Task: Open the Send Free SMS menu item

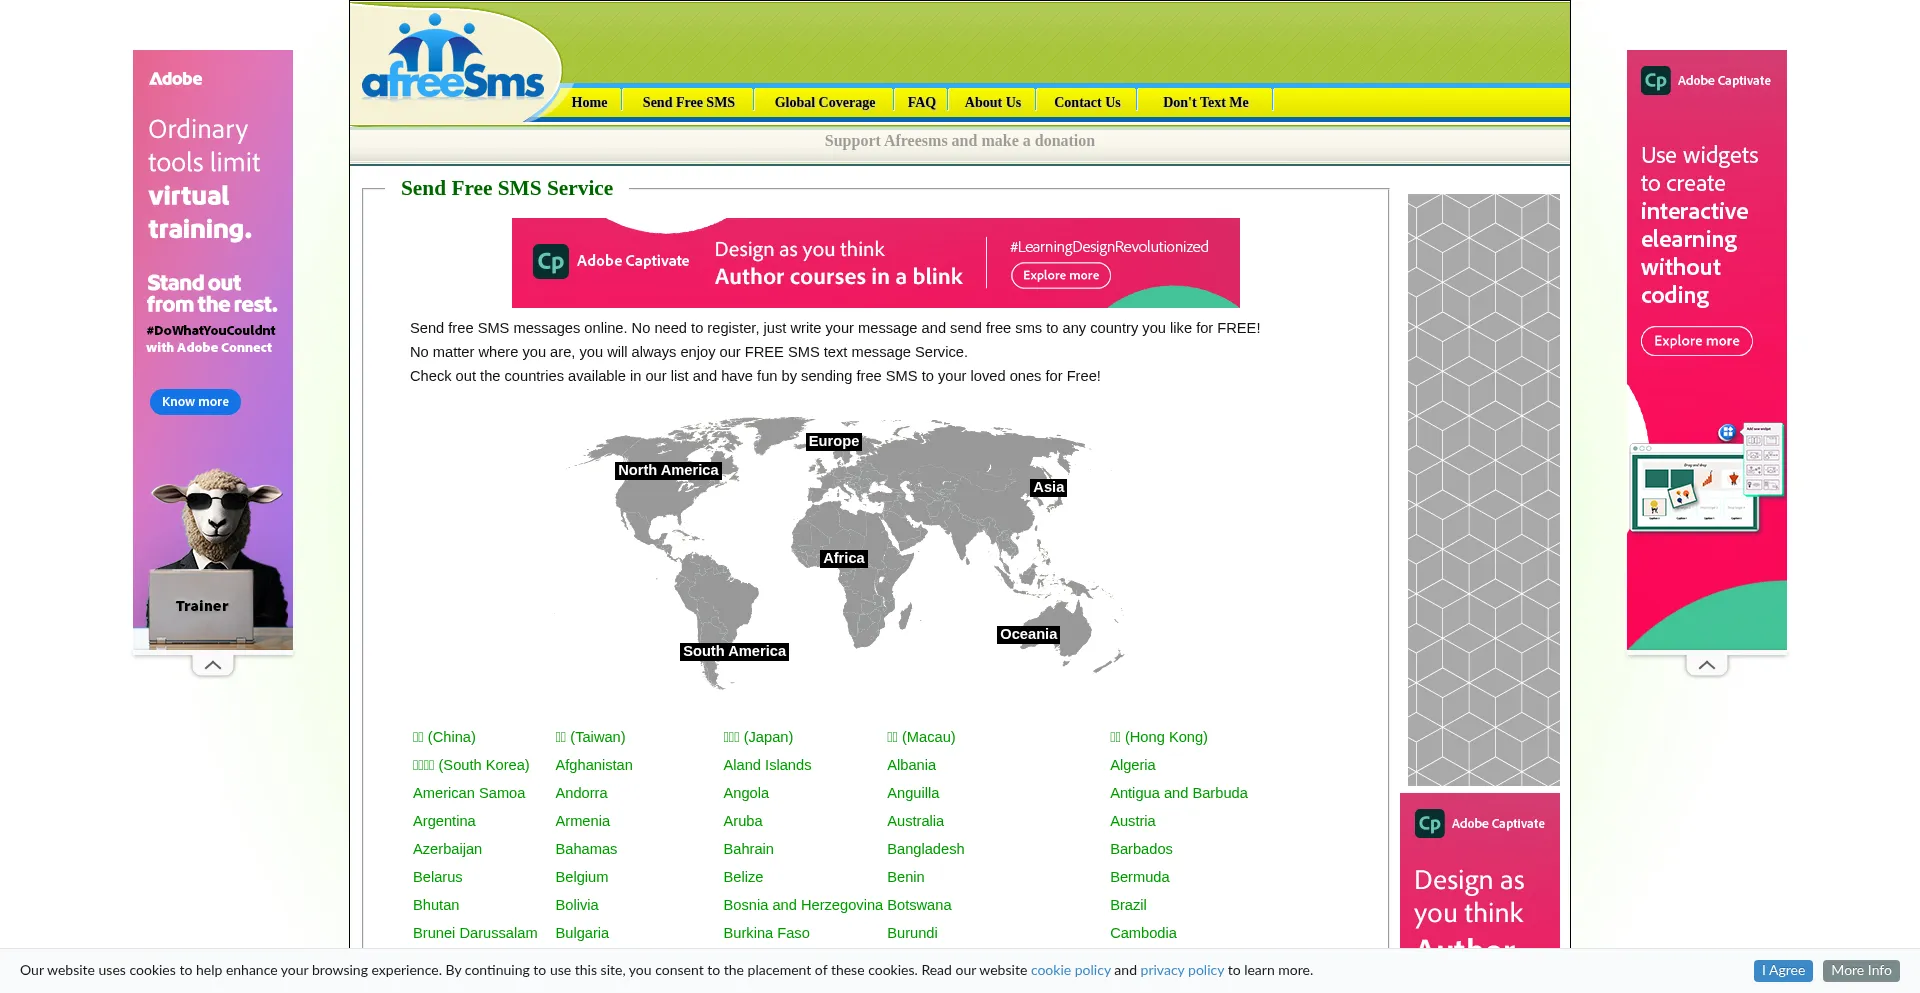Action: [688, 102]
